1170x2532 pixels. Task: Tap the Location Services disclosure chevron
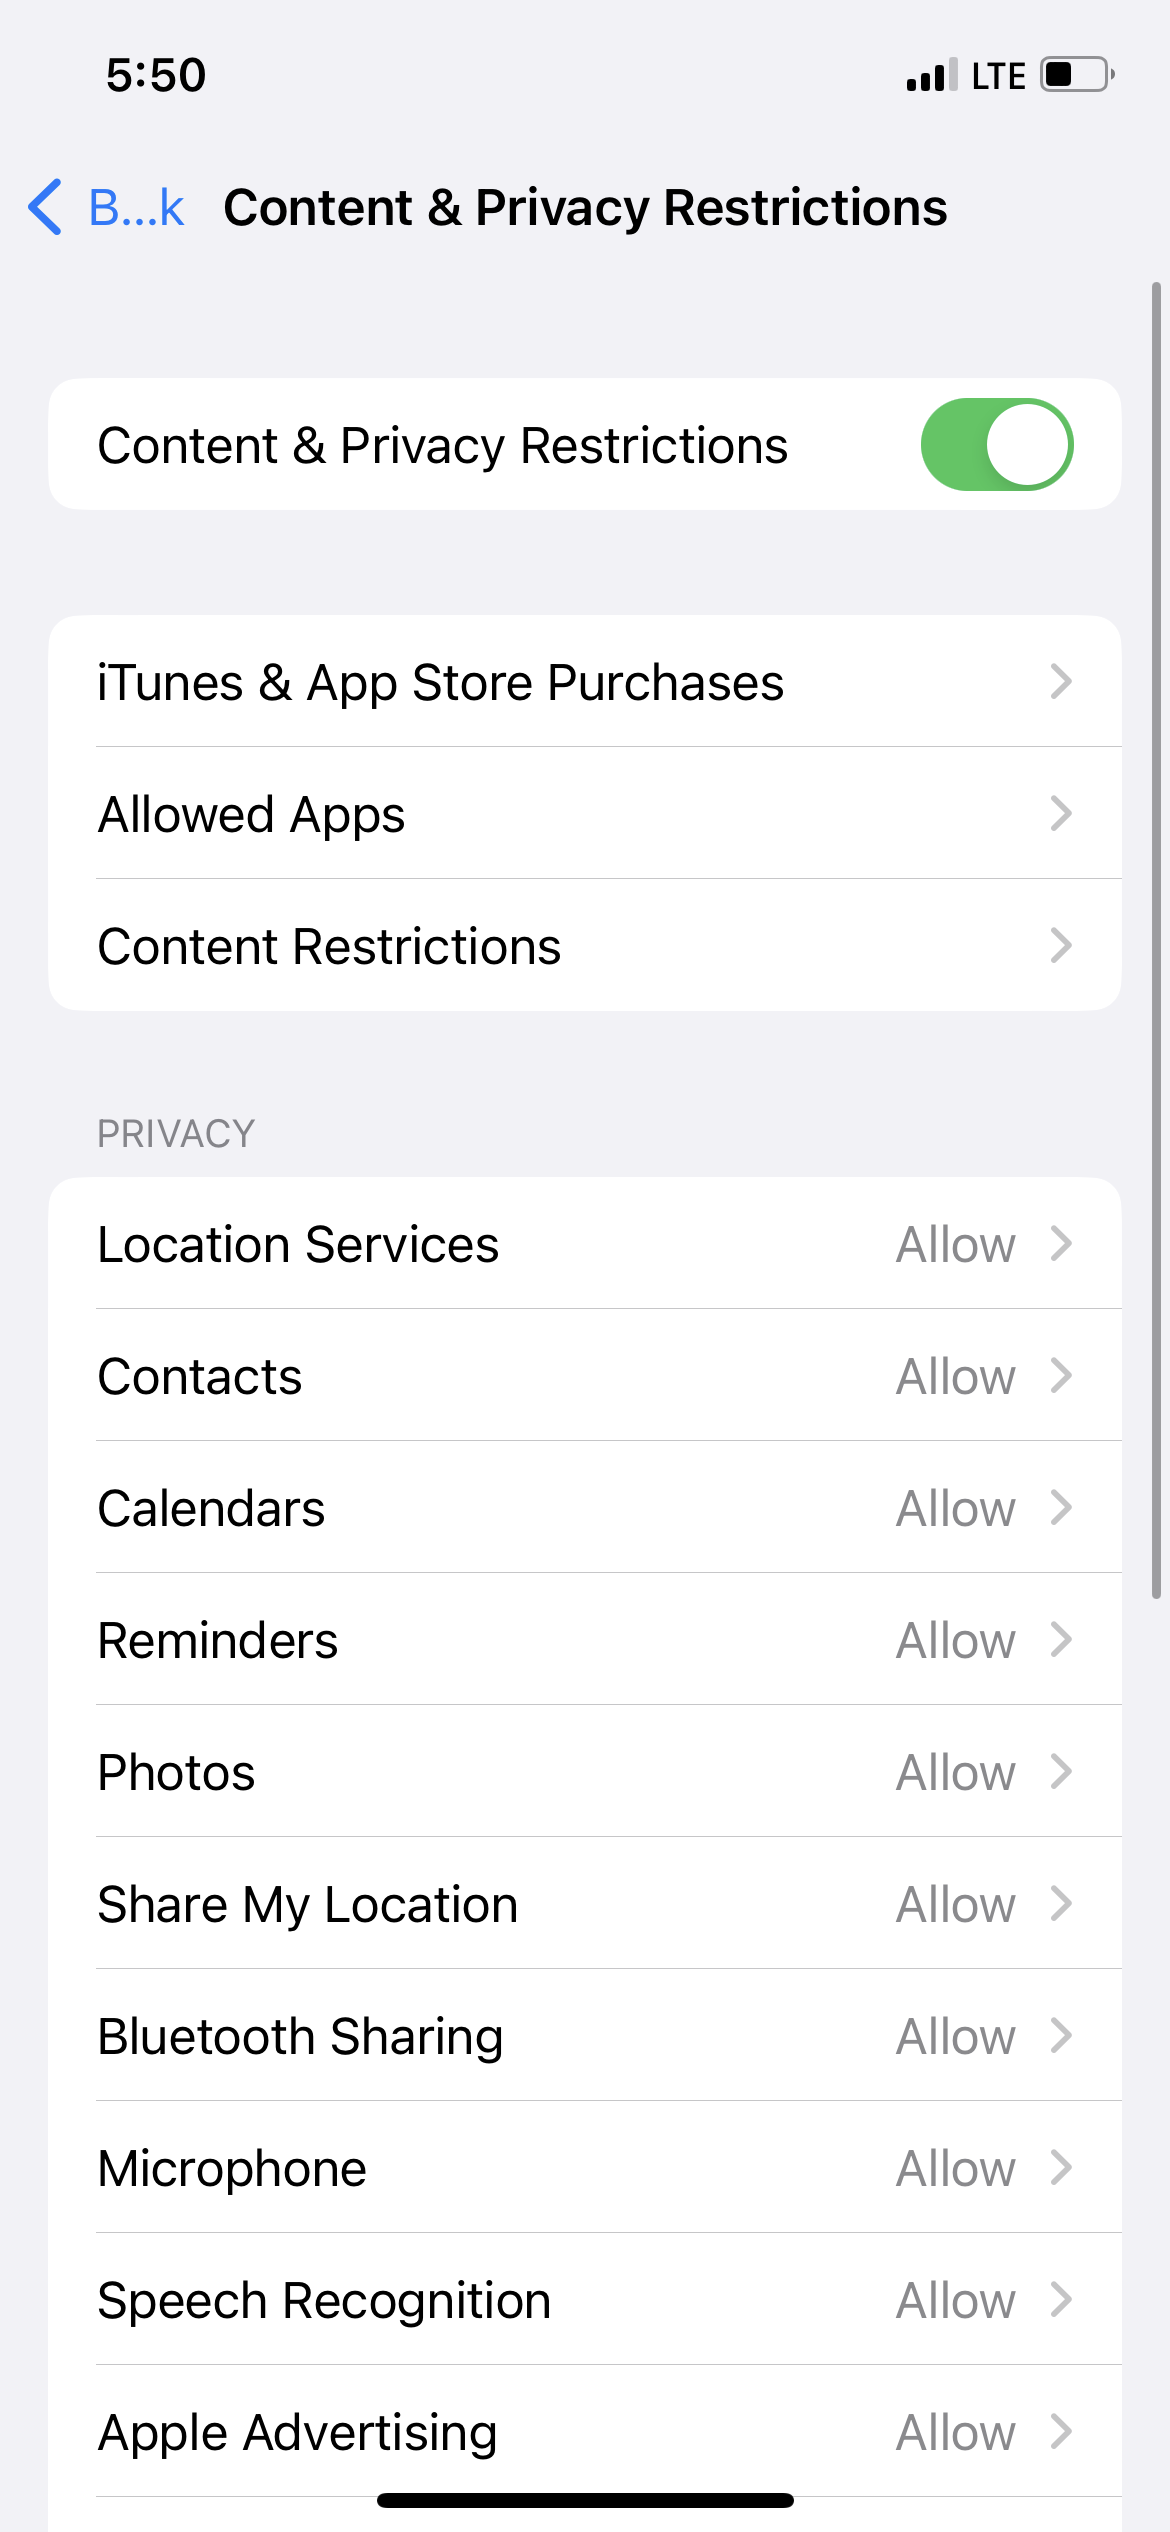(1061, 1244)
